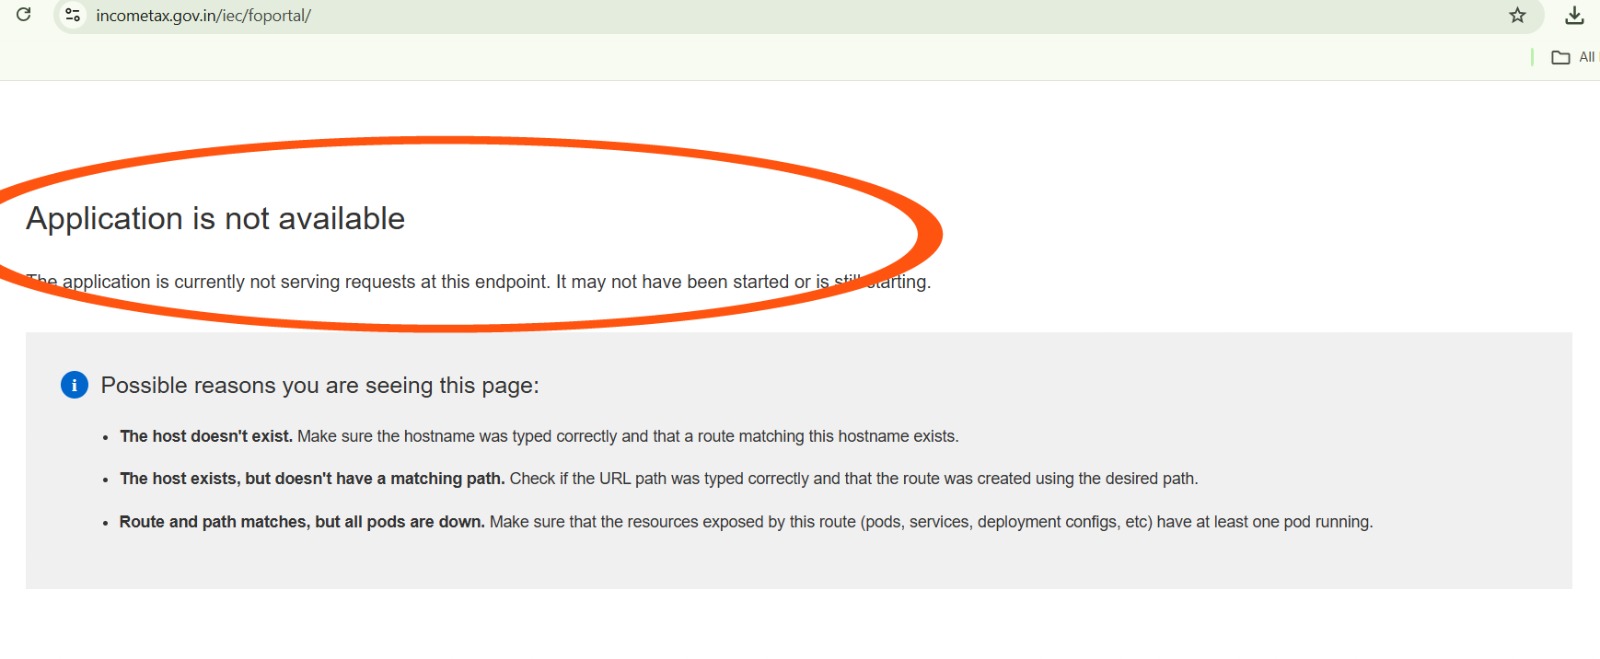1600x659 pixels.
Task: Open the browser downloads icon
Action: (1574, 15)
